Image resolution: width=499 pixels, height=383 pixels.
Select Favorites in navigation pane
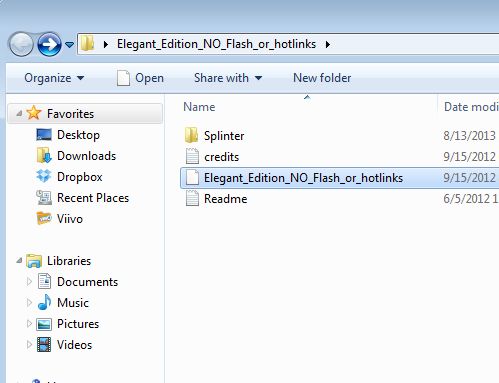point(70,114)
